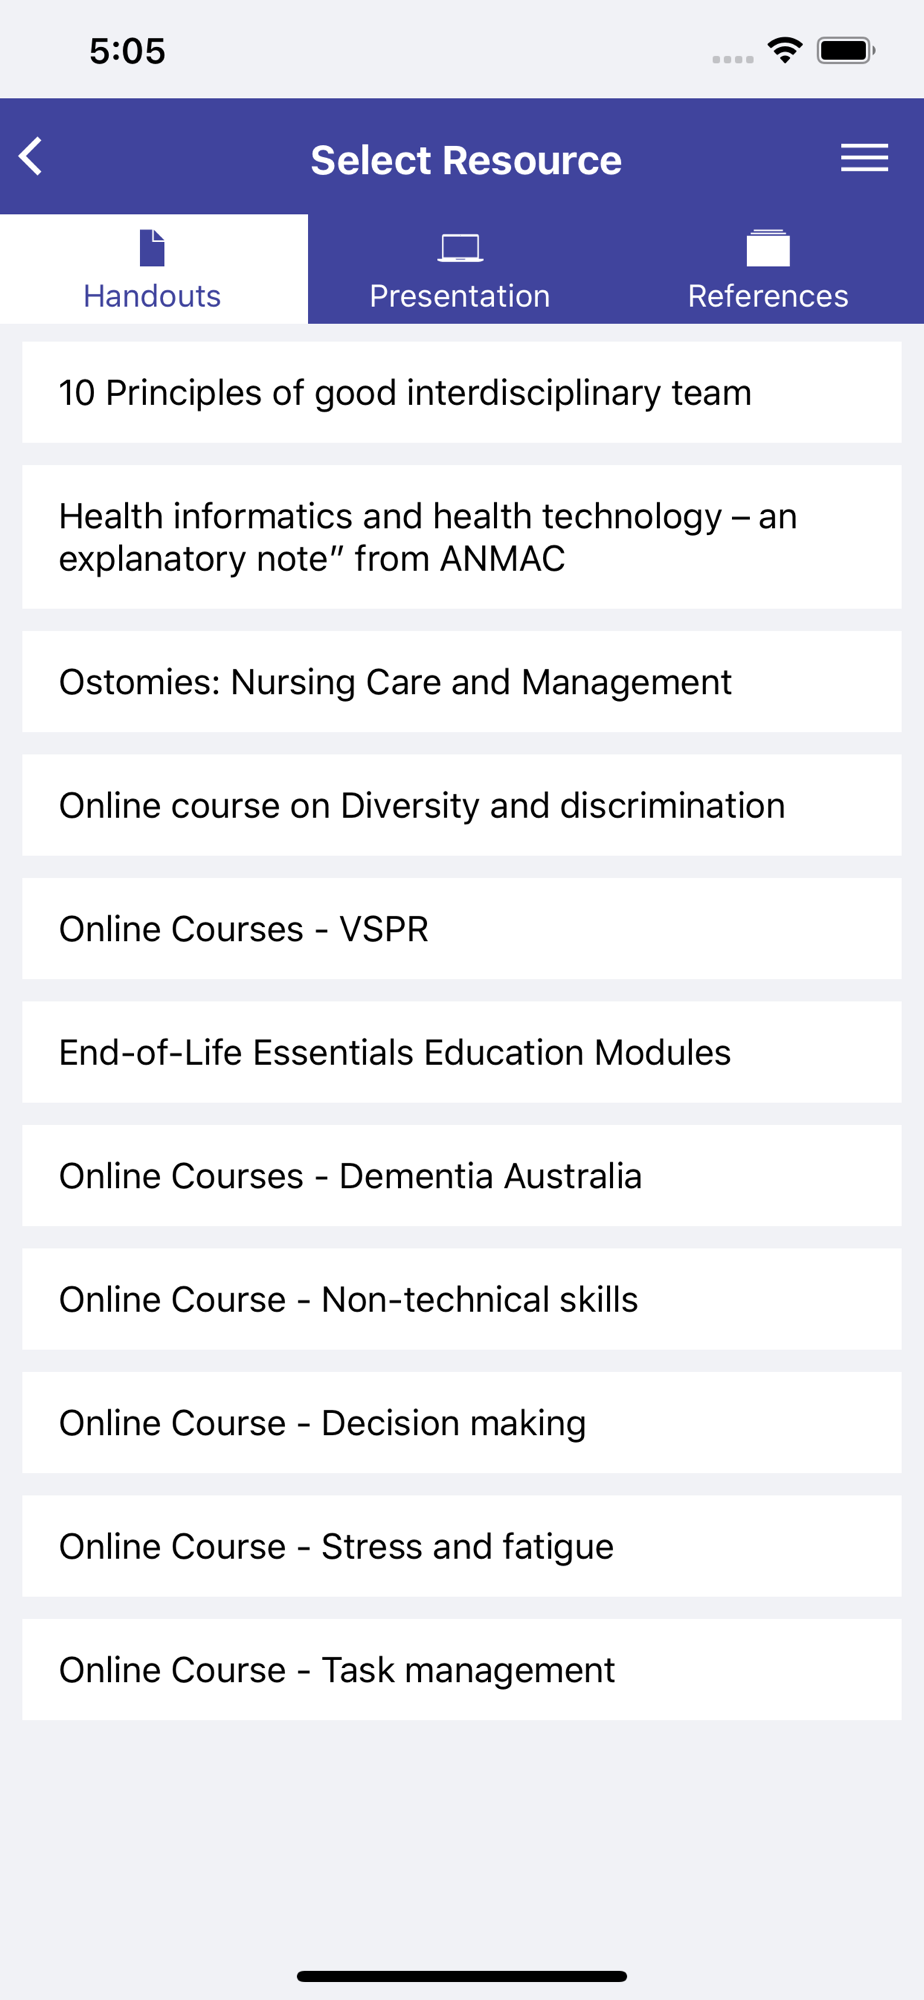
Task: Select the Handouts tab label
Action: point(152,296)
